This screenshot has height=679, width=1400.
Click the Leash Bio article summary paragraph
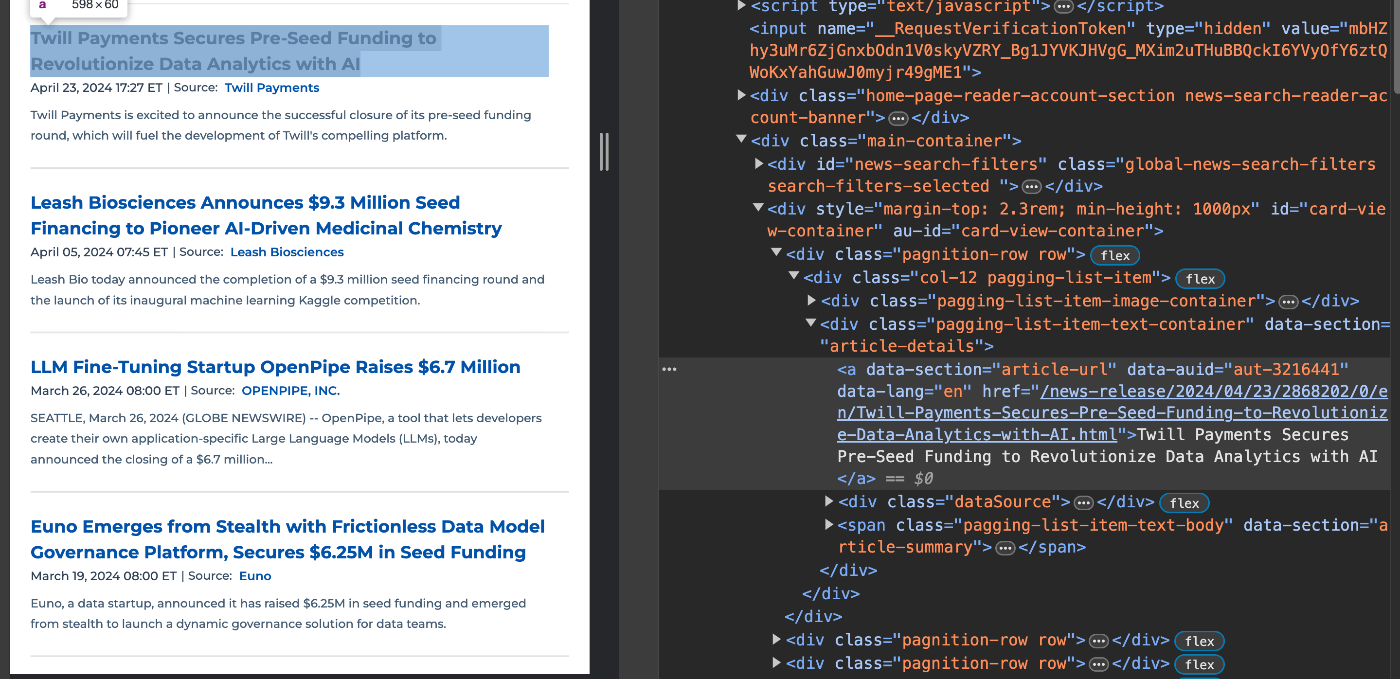pyautogui.click(x=288, y=290)
